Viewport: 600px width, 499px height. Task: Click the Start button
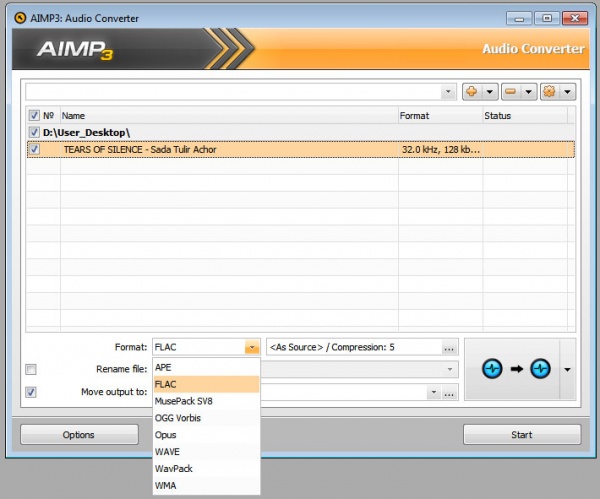(522, 435)
